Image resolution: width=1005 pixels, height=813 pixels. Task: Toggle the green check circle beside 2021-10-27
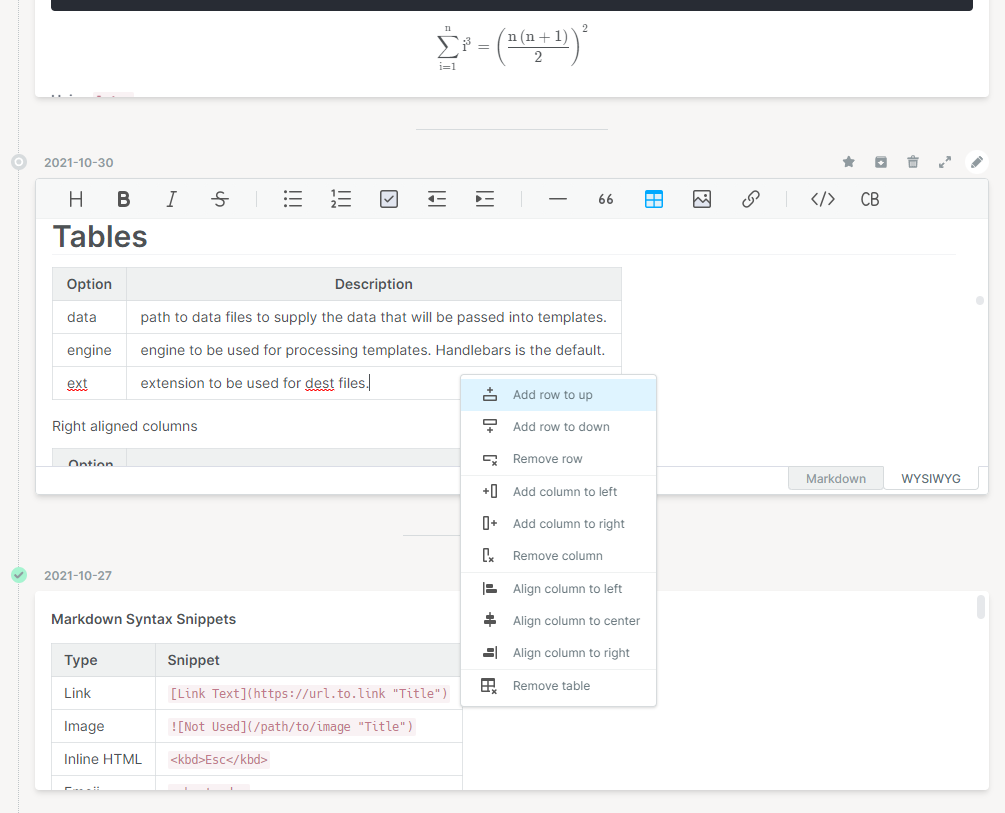pyautogui.click(x=18, y=574)
